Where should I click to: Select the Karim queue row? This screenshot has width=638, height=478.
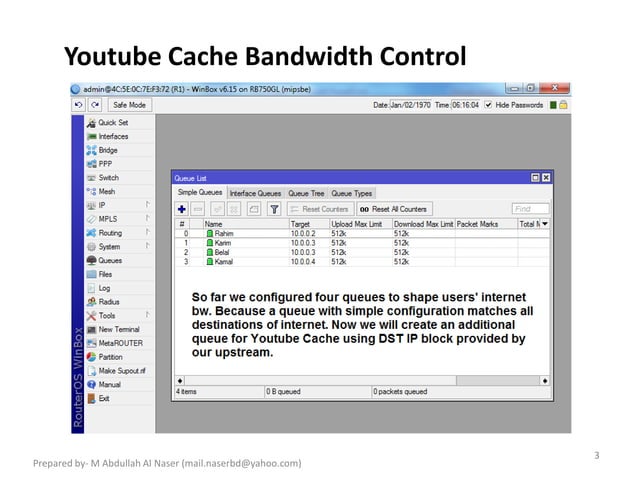tap(362, 243)
